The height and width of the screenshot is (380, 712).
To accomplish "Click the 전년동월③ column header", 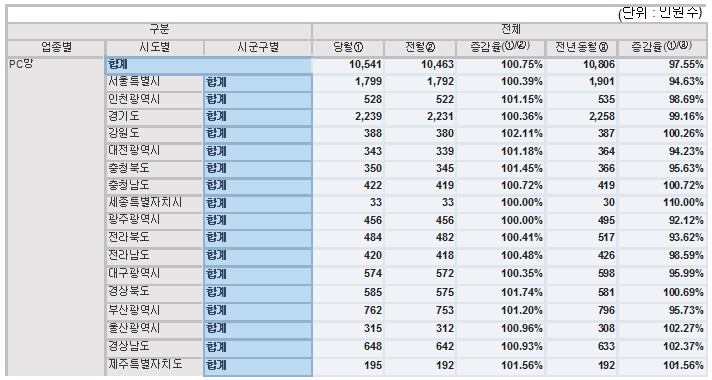I will [582, 47].
